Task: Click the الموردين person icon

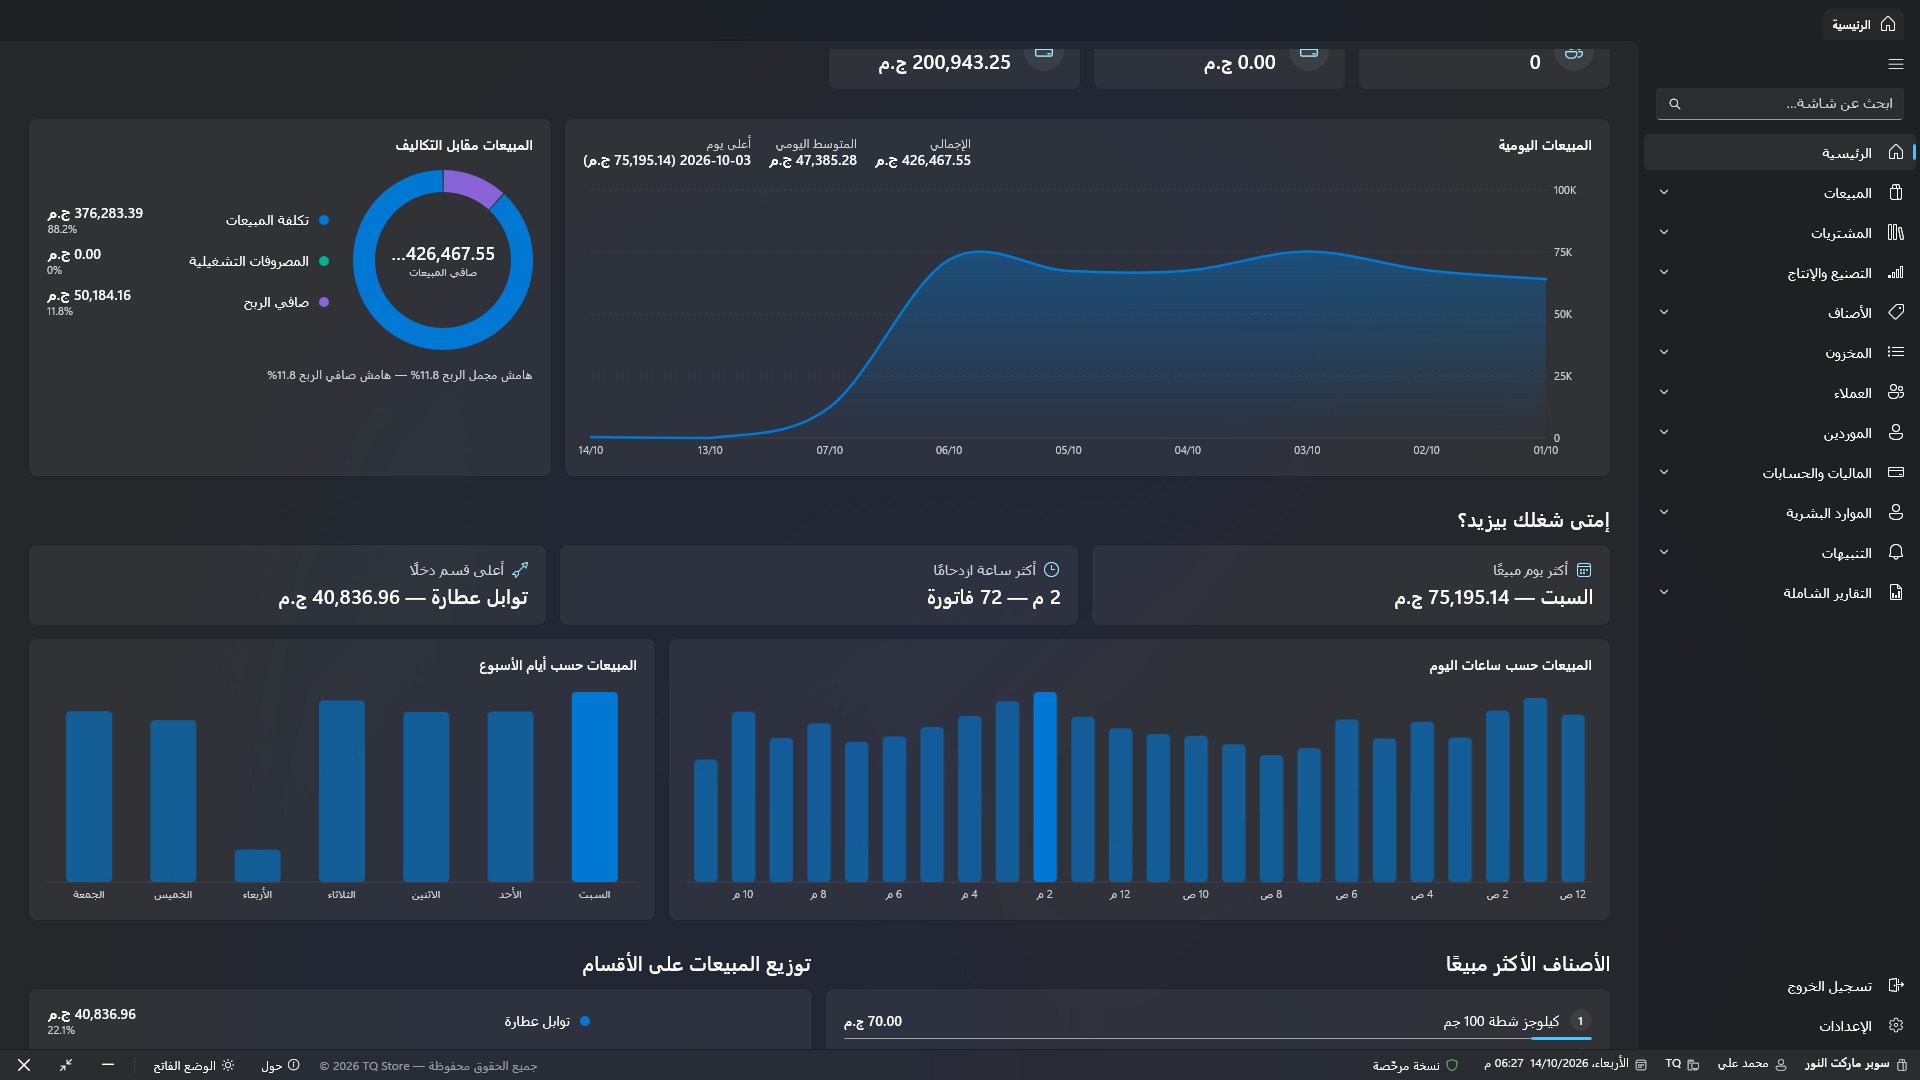Action: 1895,432
